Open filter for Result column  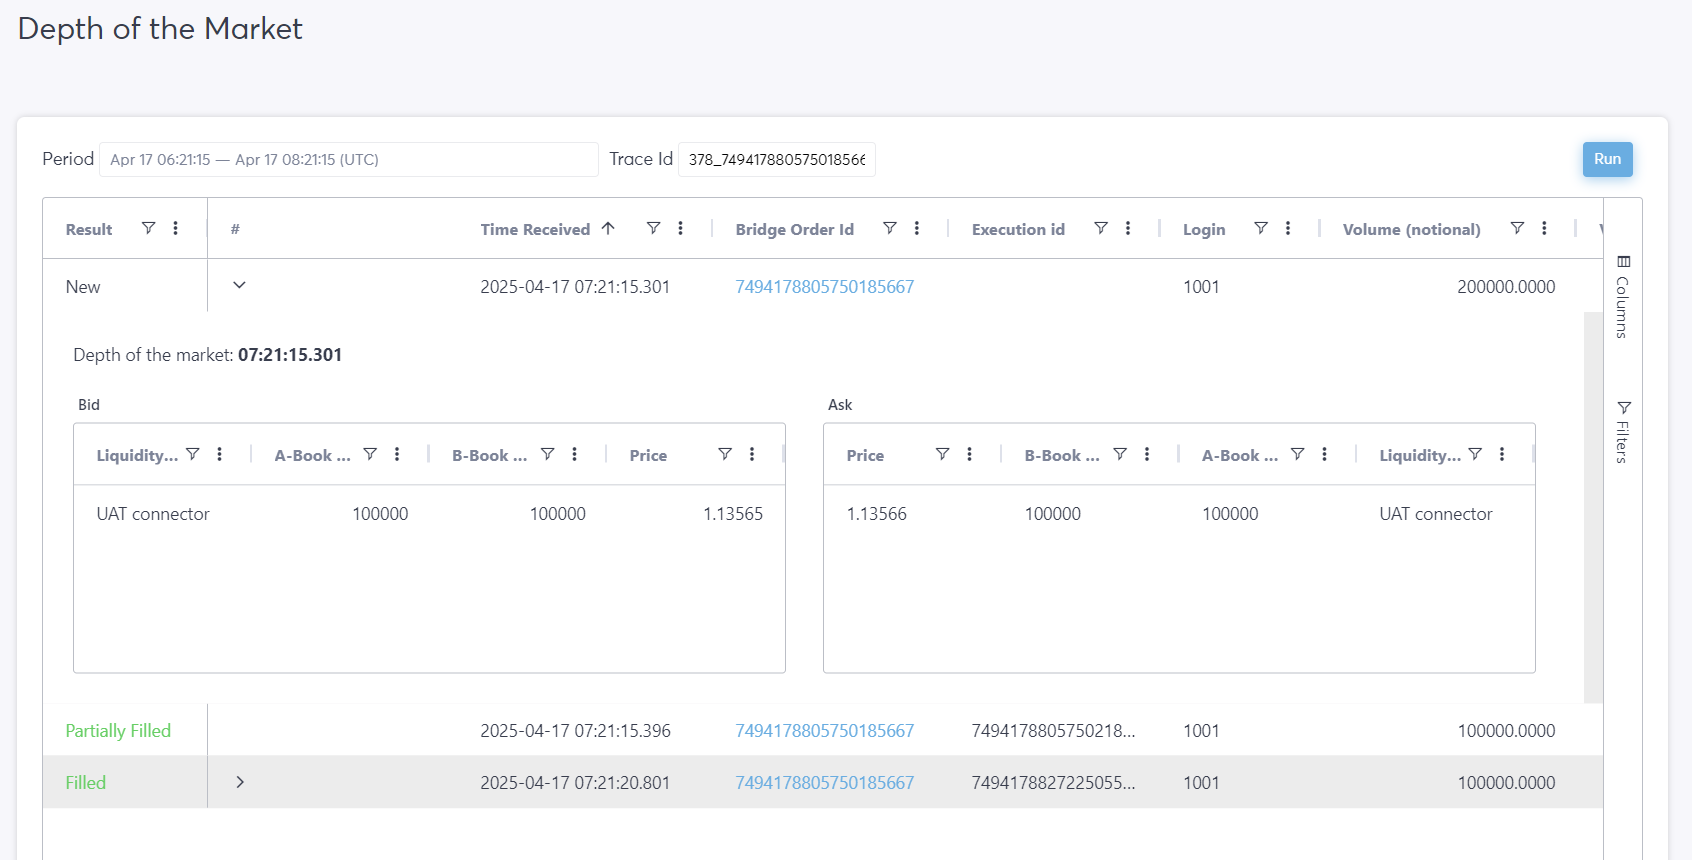coord(148,228)
